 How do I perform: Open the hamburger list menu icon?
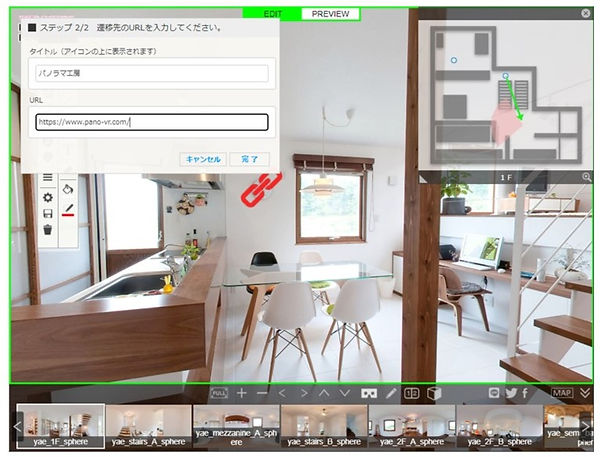[47, 178]
